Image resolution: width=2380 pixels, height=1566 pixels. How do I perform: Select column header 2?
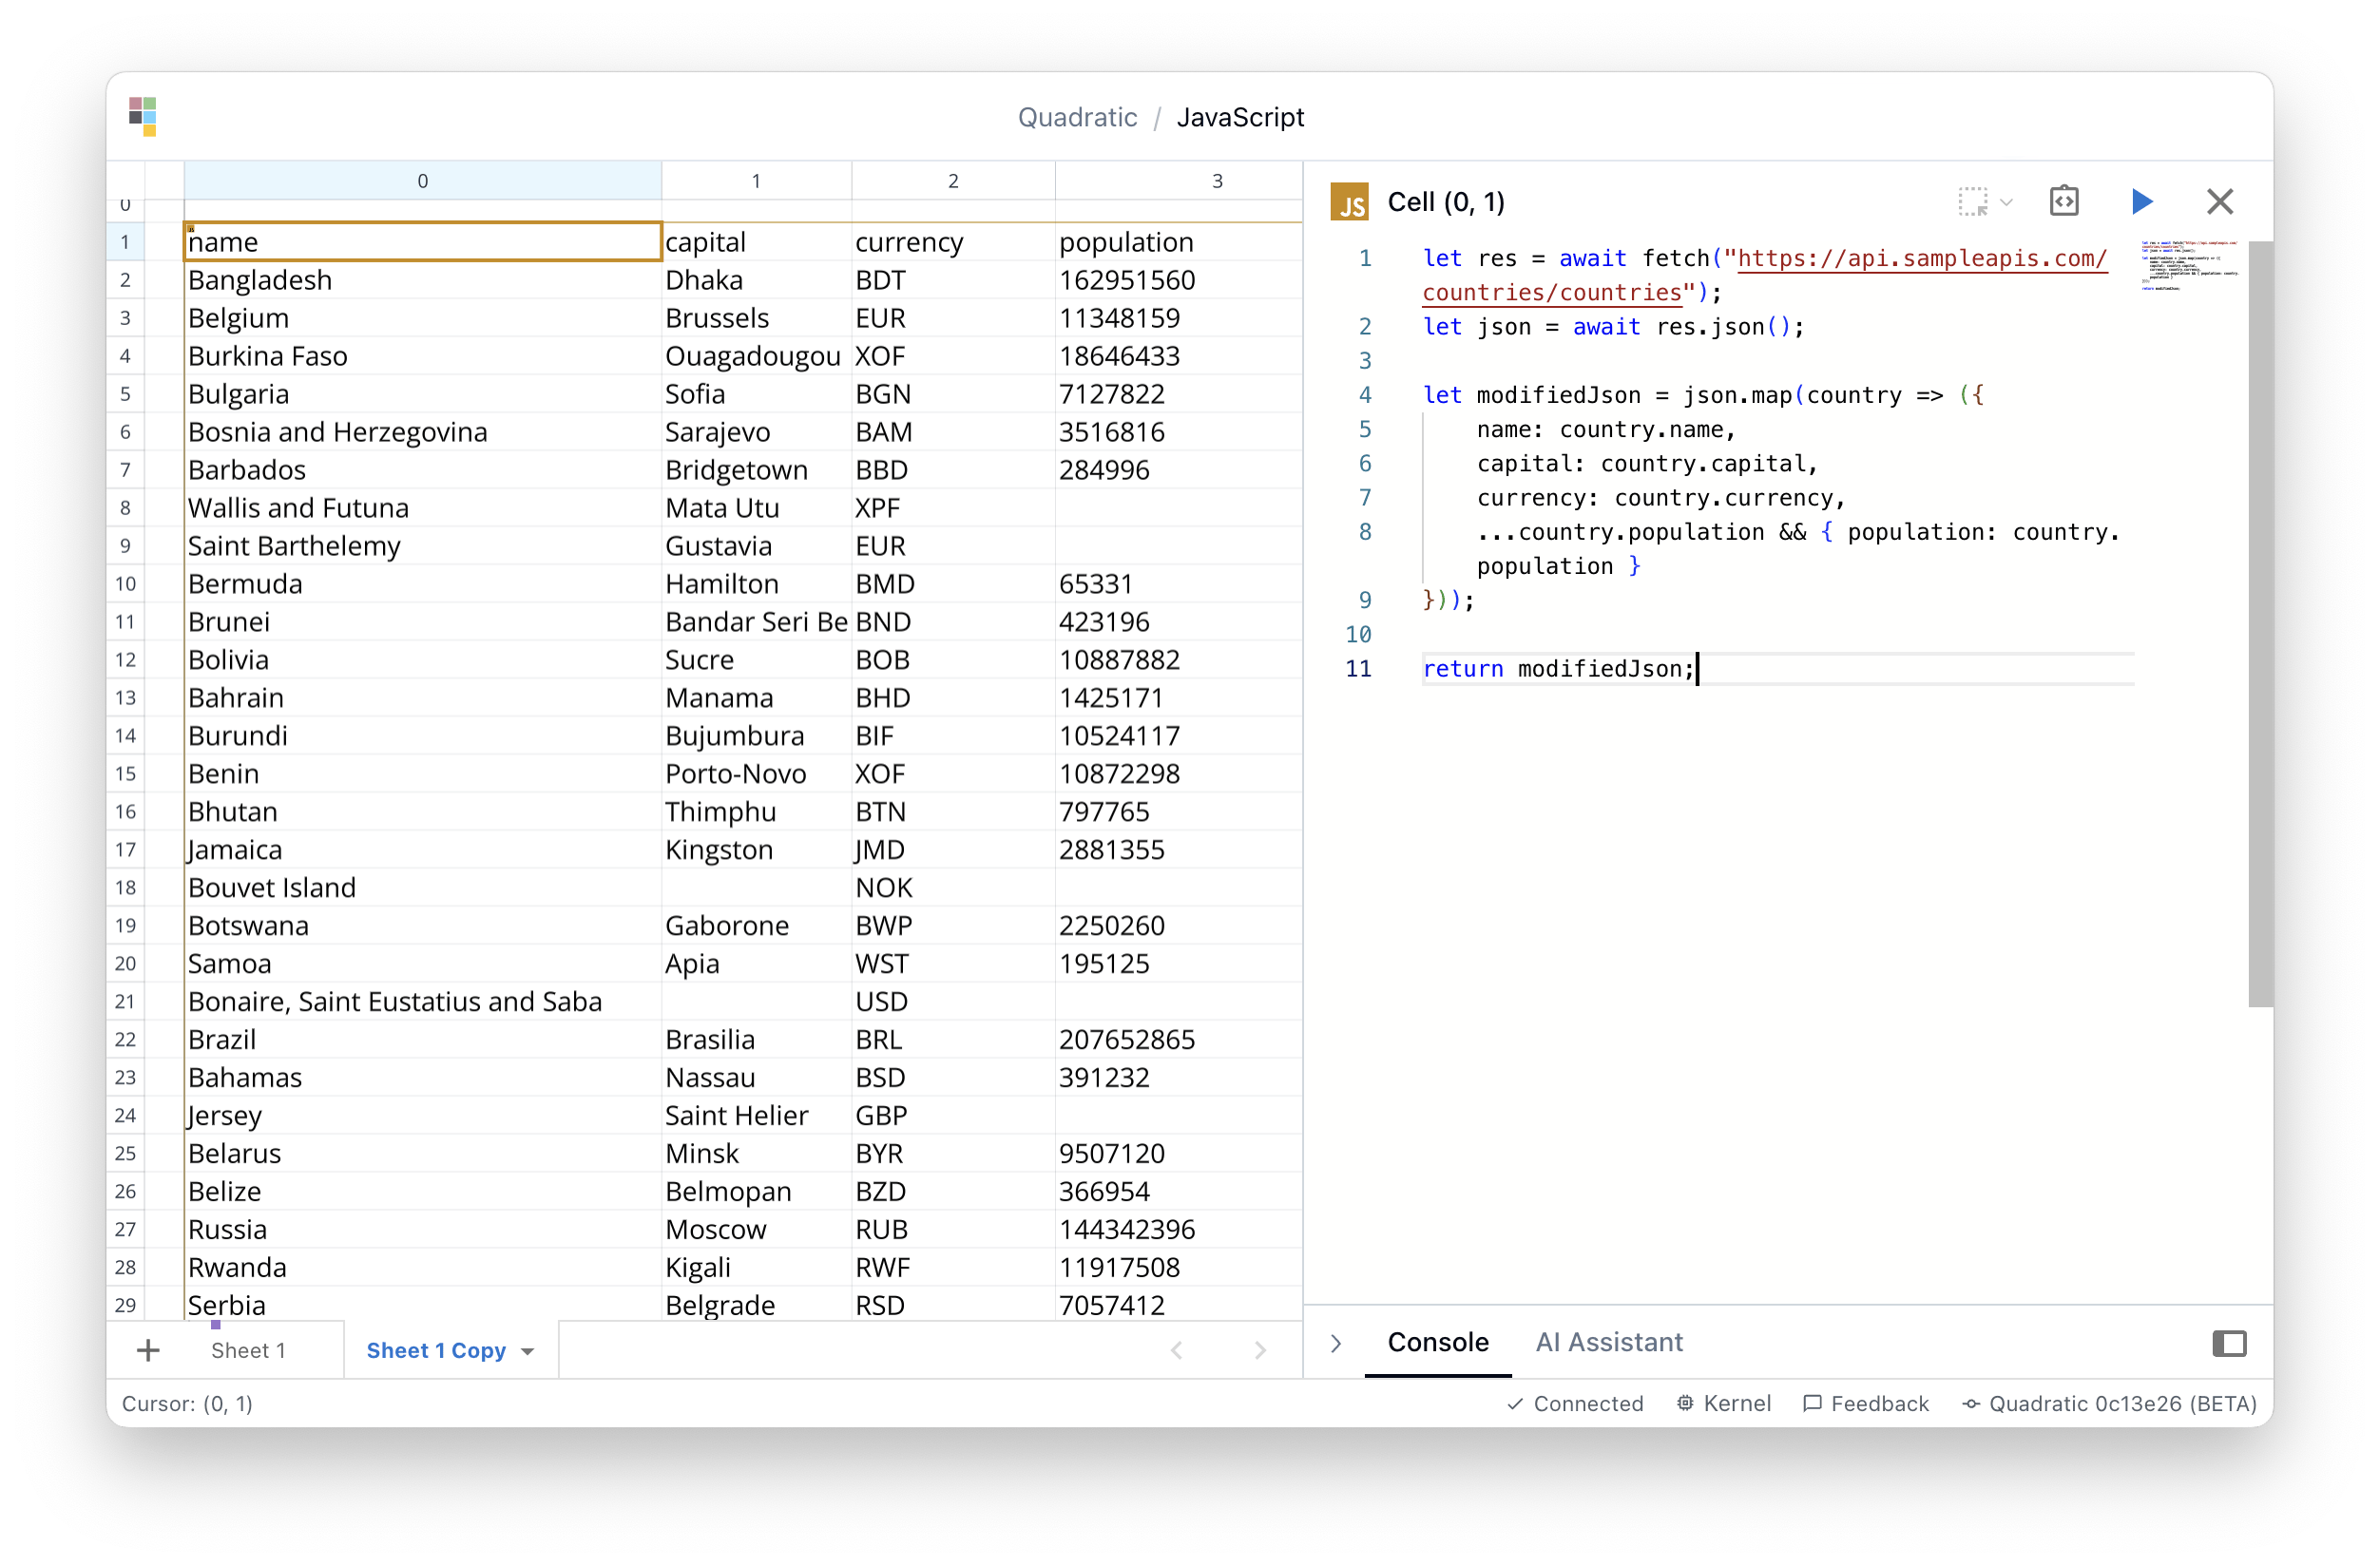(x=953, y=181)
